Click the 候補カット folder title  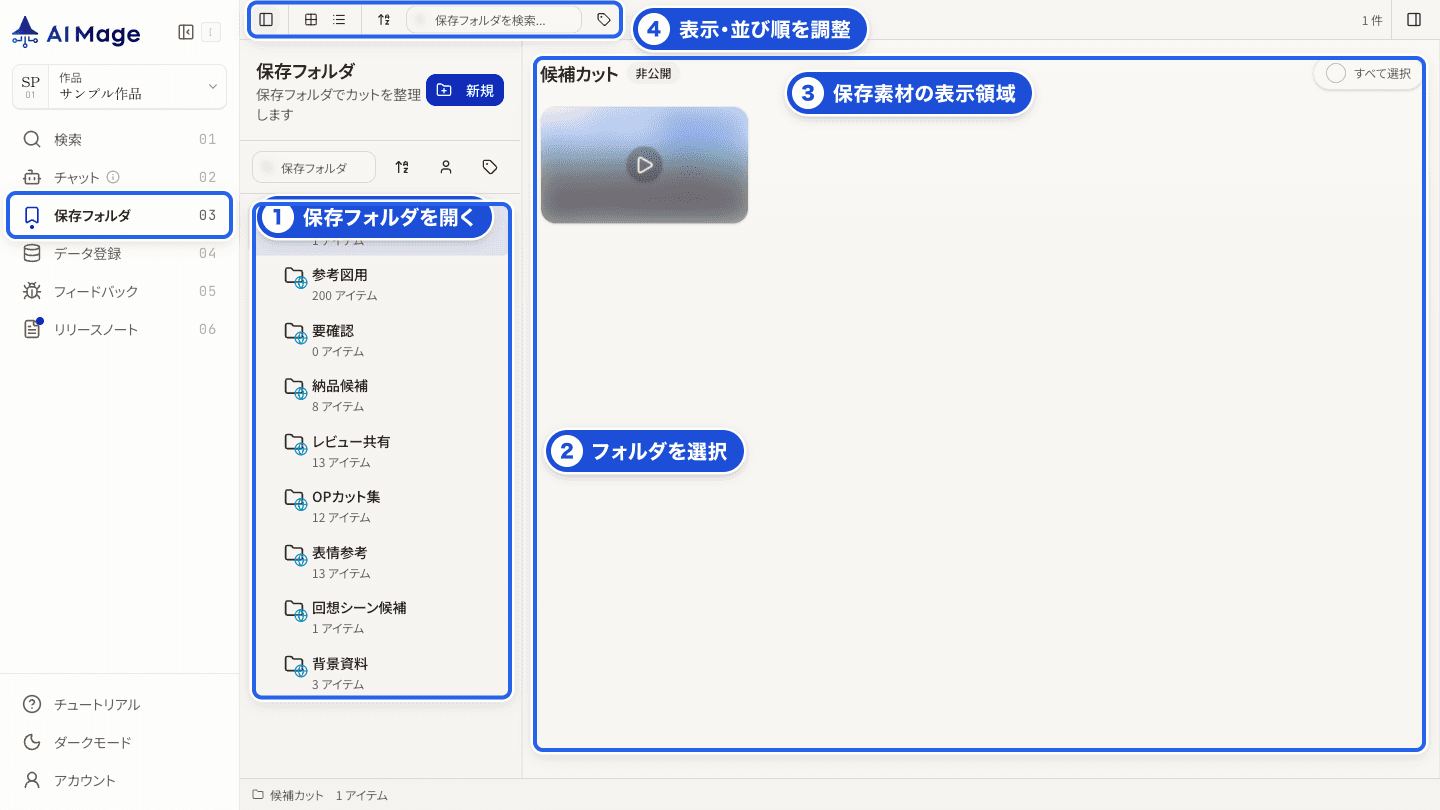point(580,74)
